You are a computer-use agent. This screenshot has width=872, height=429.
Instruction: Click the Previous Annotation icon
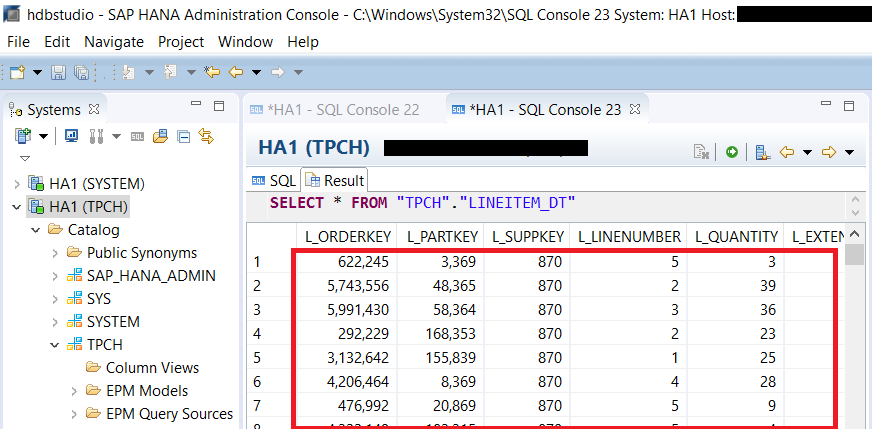170,72
